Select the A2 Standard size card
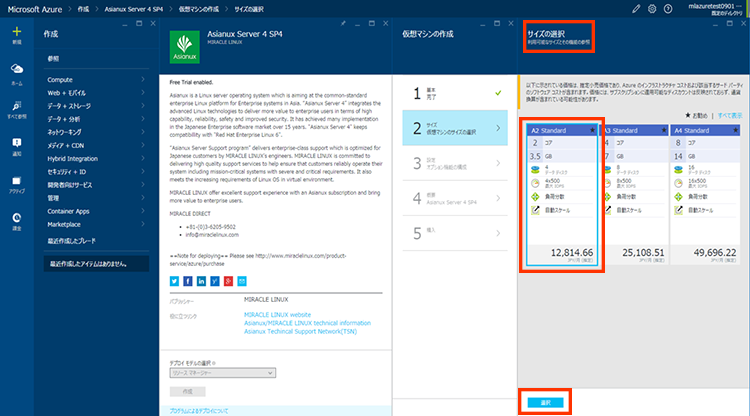 pyautogui.click(x=562, y=195)
